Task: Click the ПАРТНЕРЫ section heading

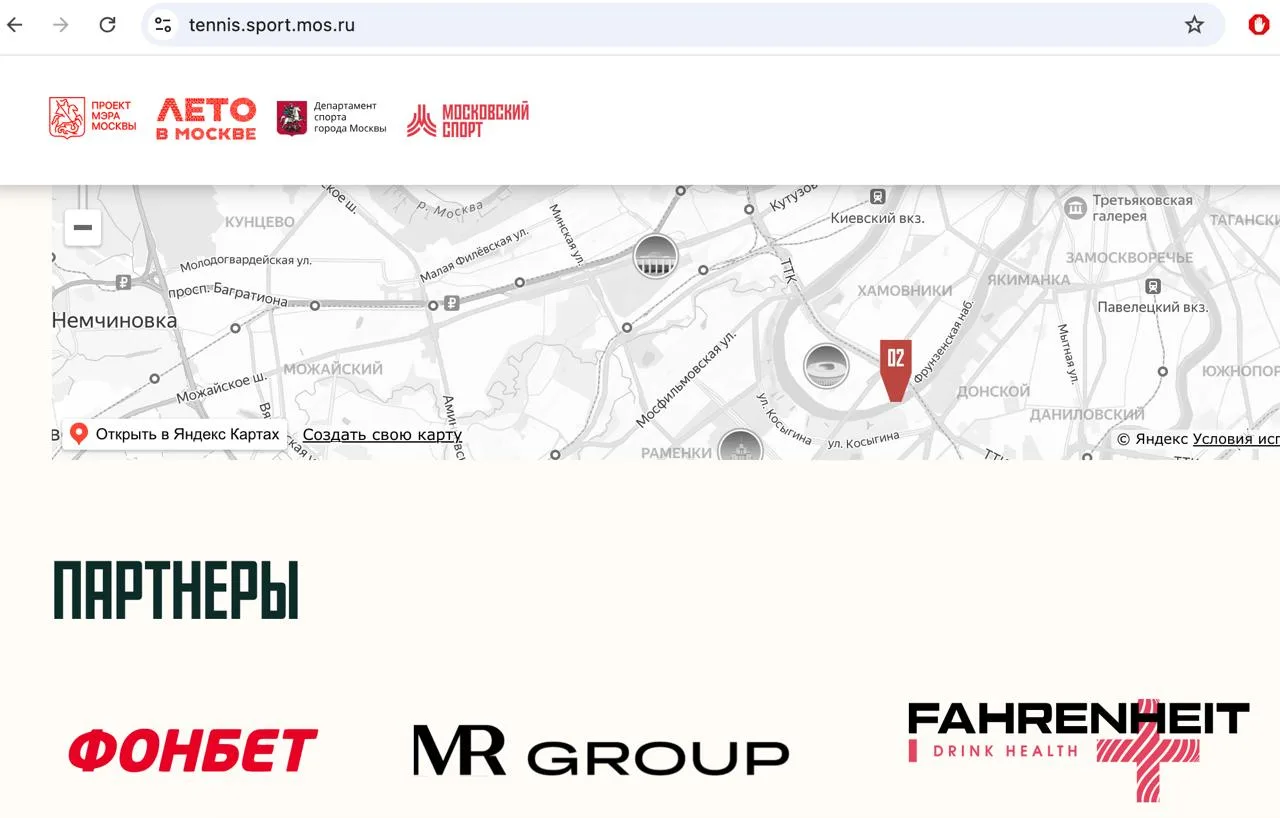Action: [x=176, y=590]
